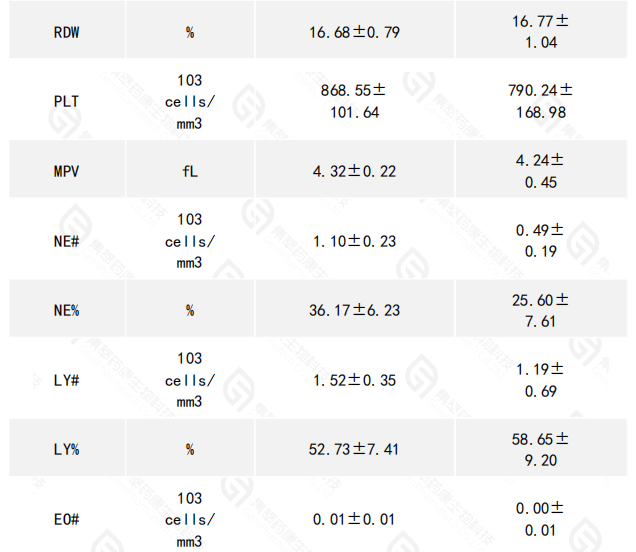Select the NE# row label
Image resolution: width=636 pixels, height=552 pixels.
pyautogui.click(x=66, y=241)
